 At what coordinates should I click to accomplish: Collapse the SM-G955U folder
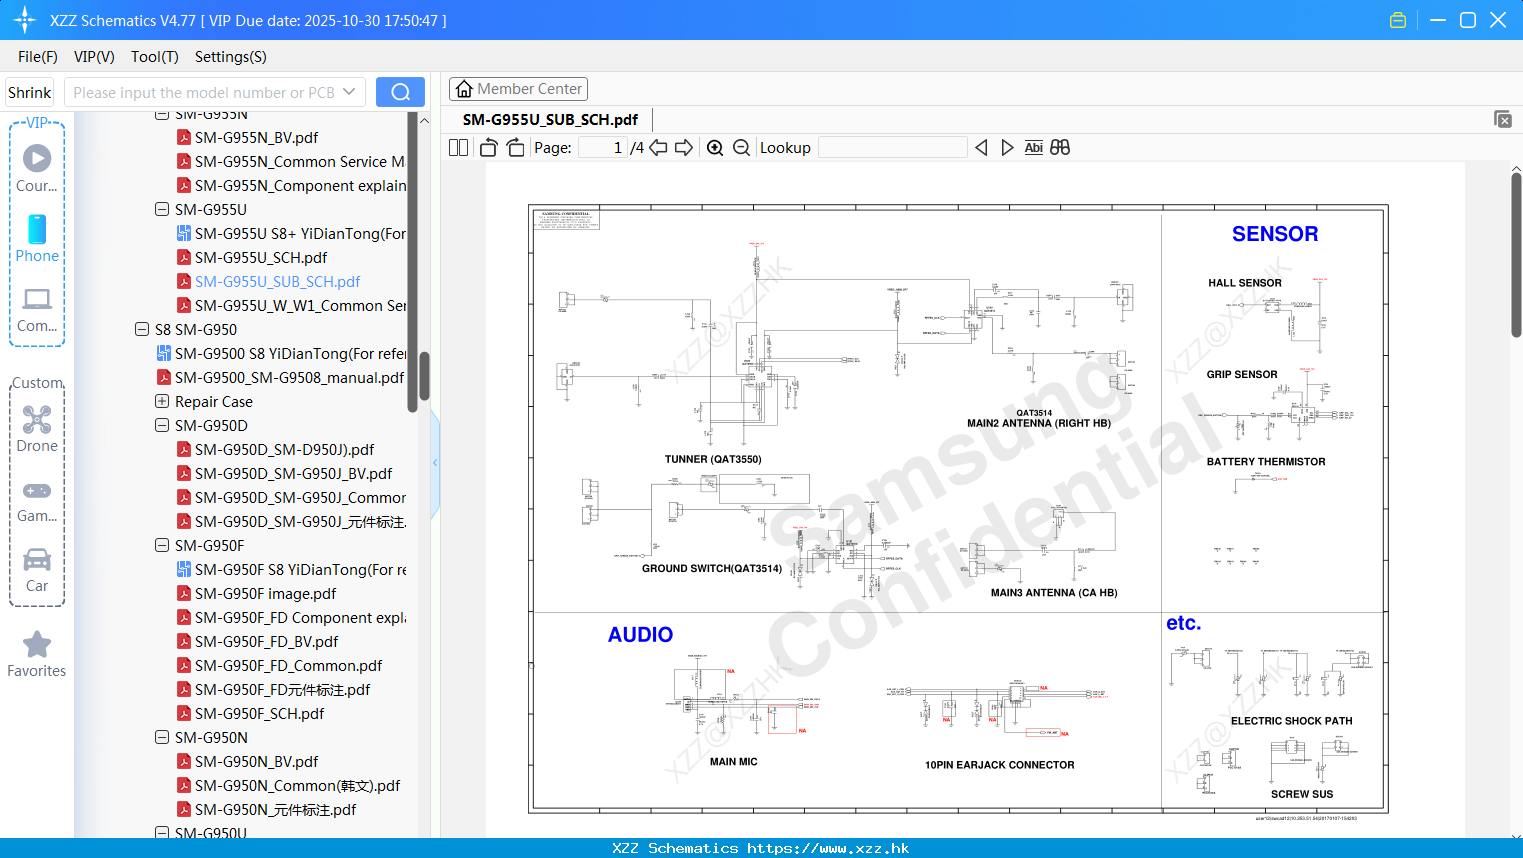[162, 209]
